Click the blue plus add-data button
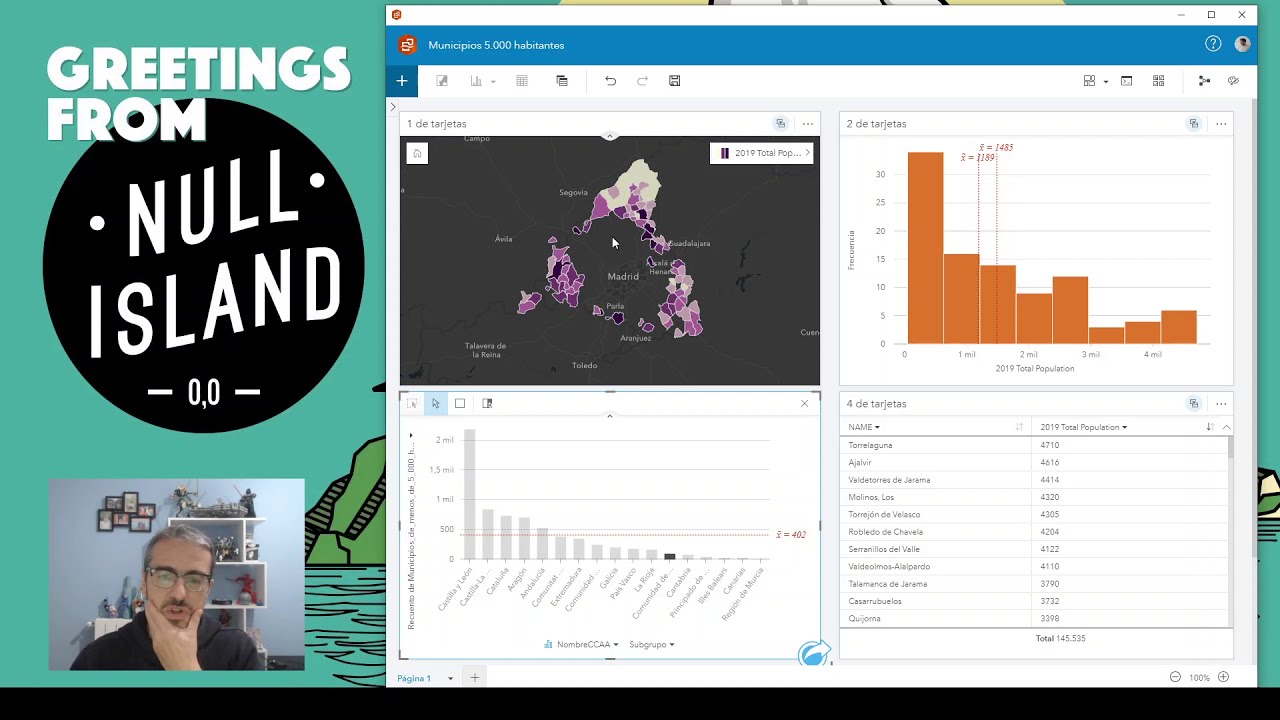This screenshot has width=1280, height=720. (x=402, y=81)
